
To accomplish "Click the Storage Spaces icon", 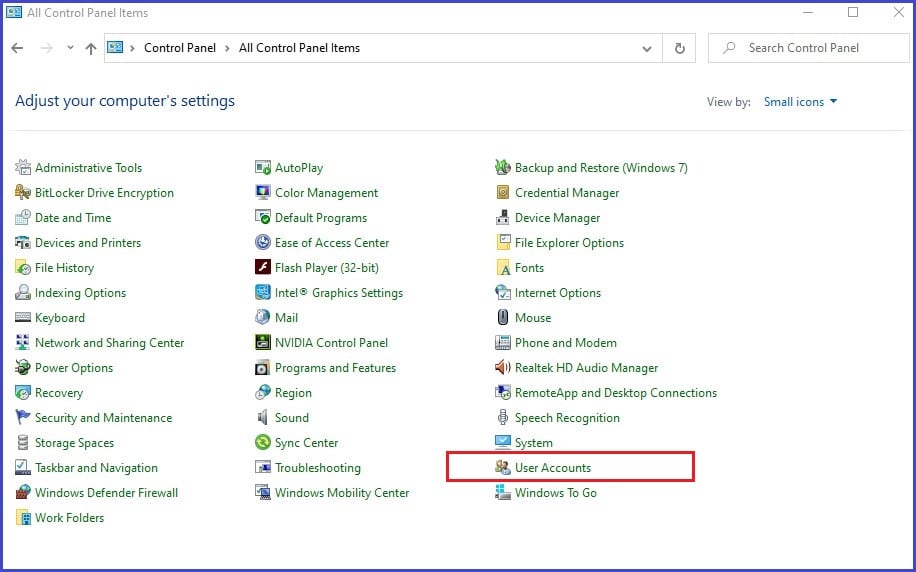I will click(23, 443).
